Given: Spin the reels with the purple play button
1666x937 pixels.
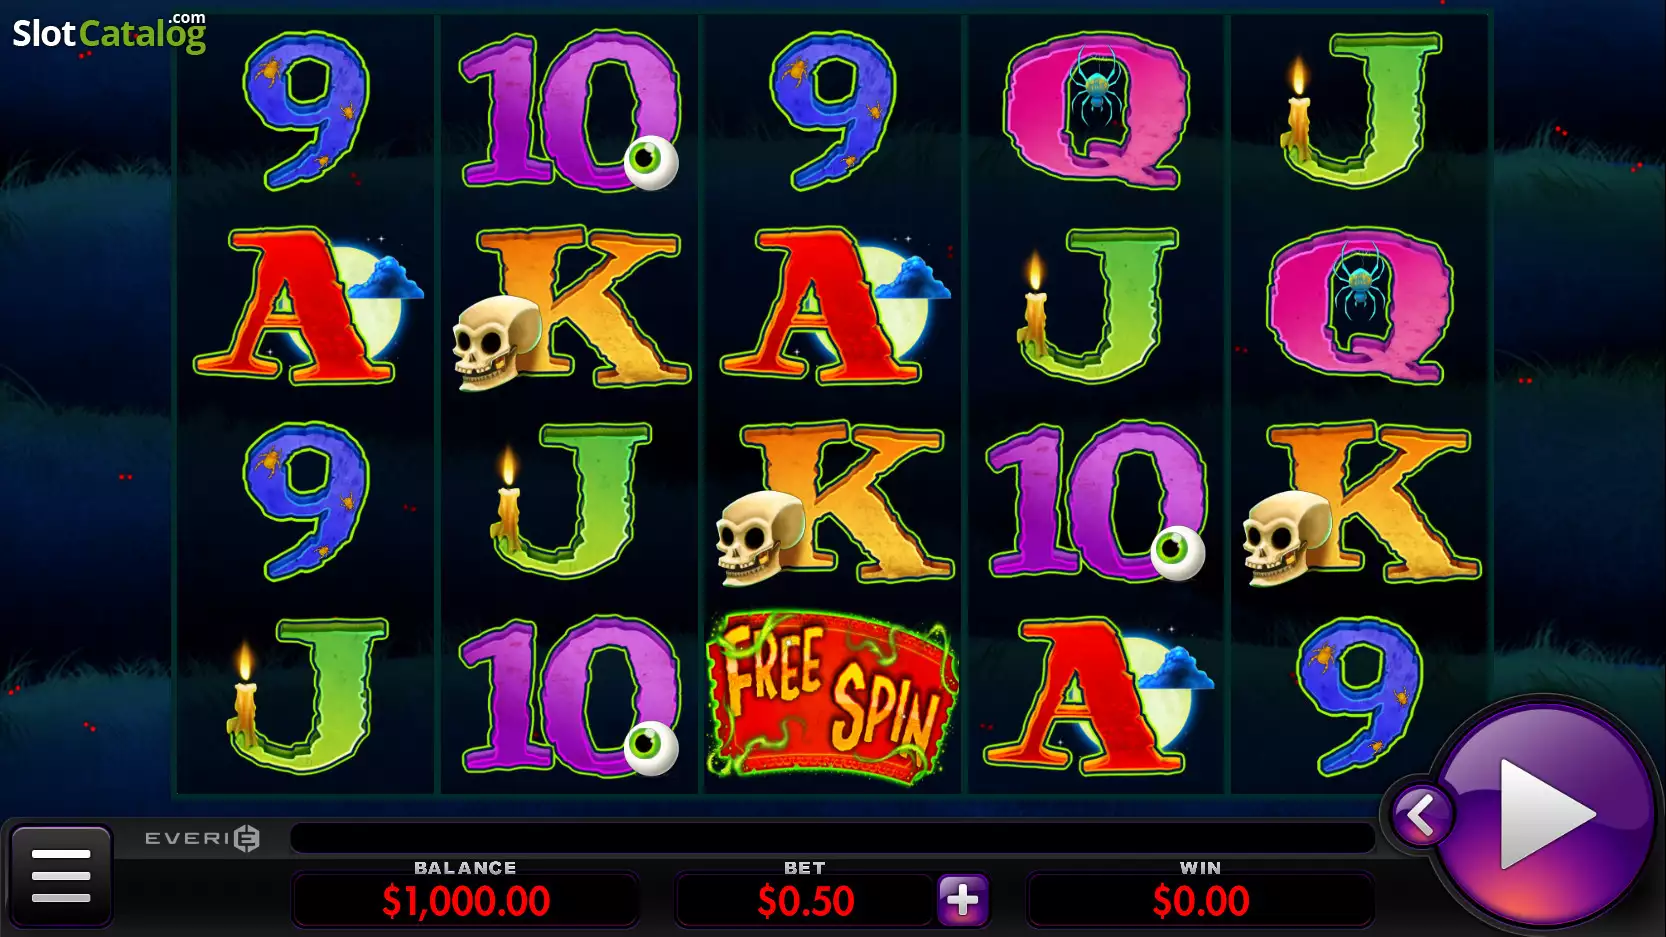Looking at the screenshot, I should click(x=1544, y=813).
